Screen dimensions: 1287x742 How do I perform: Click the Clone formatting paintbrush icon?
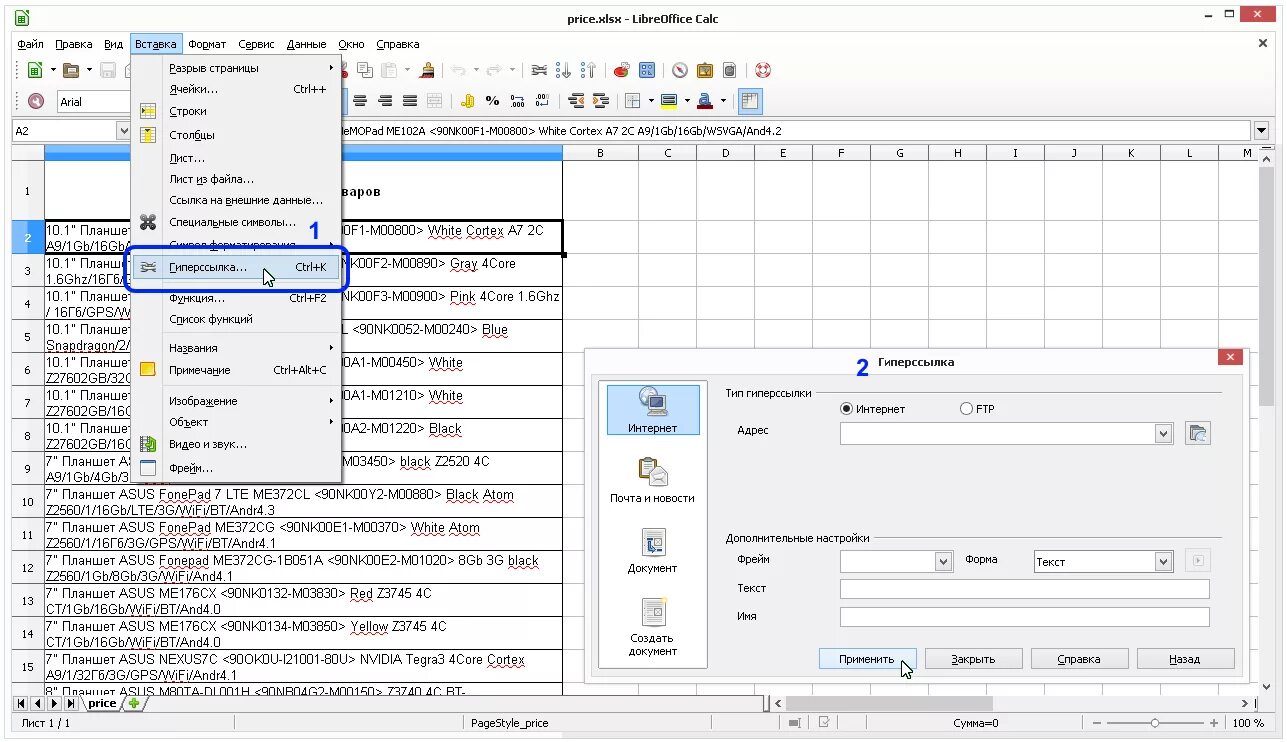coord(428,70)
